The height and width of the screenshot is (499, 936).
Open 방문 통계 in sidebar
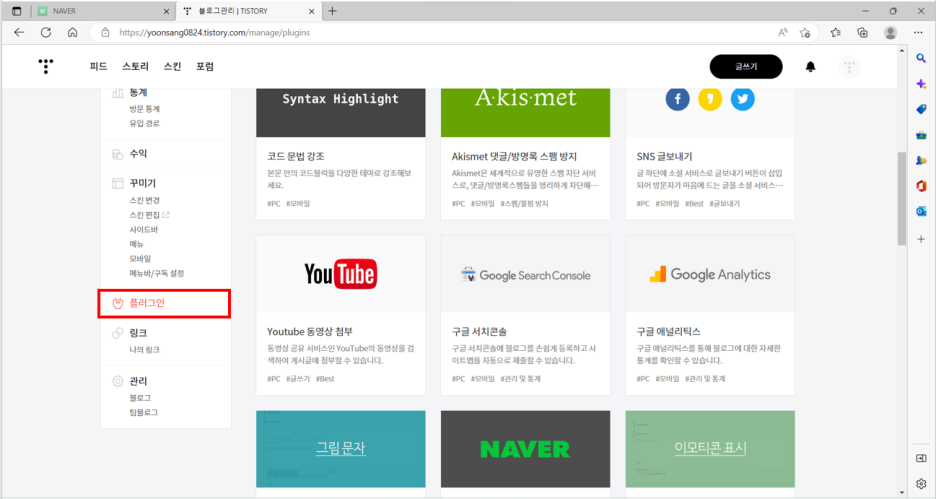pos(144,109)
